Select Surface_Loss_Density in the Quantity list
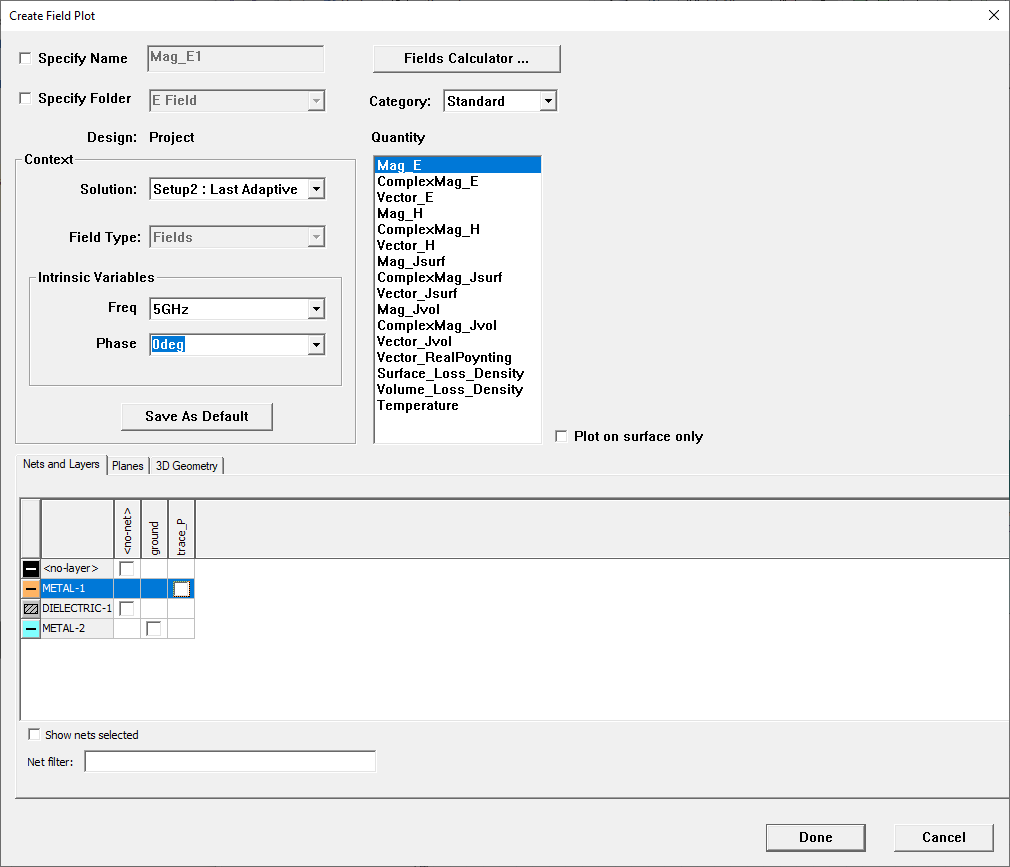 pyautogui.click(x=450, y=373)
